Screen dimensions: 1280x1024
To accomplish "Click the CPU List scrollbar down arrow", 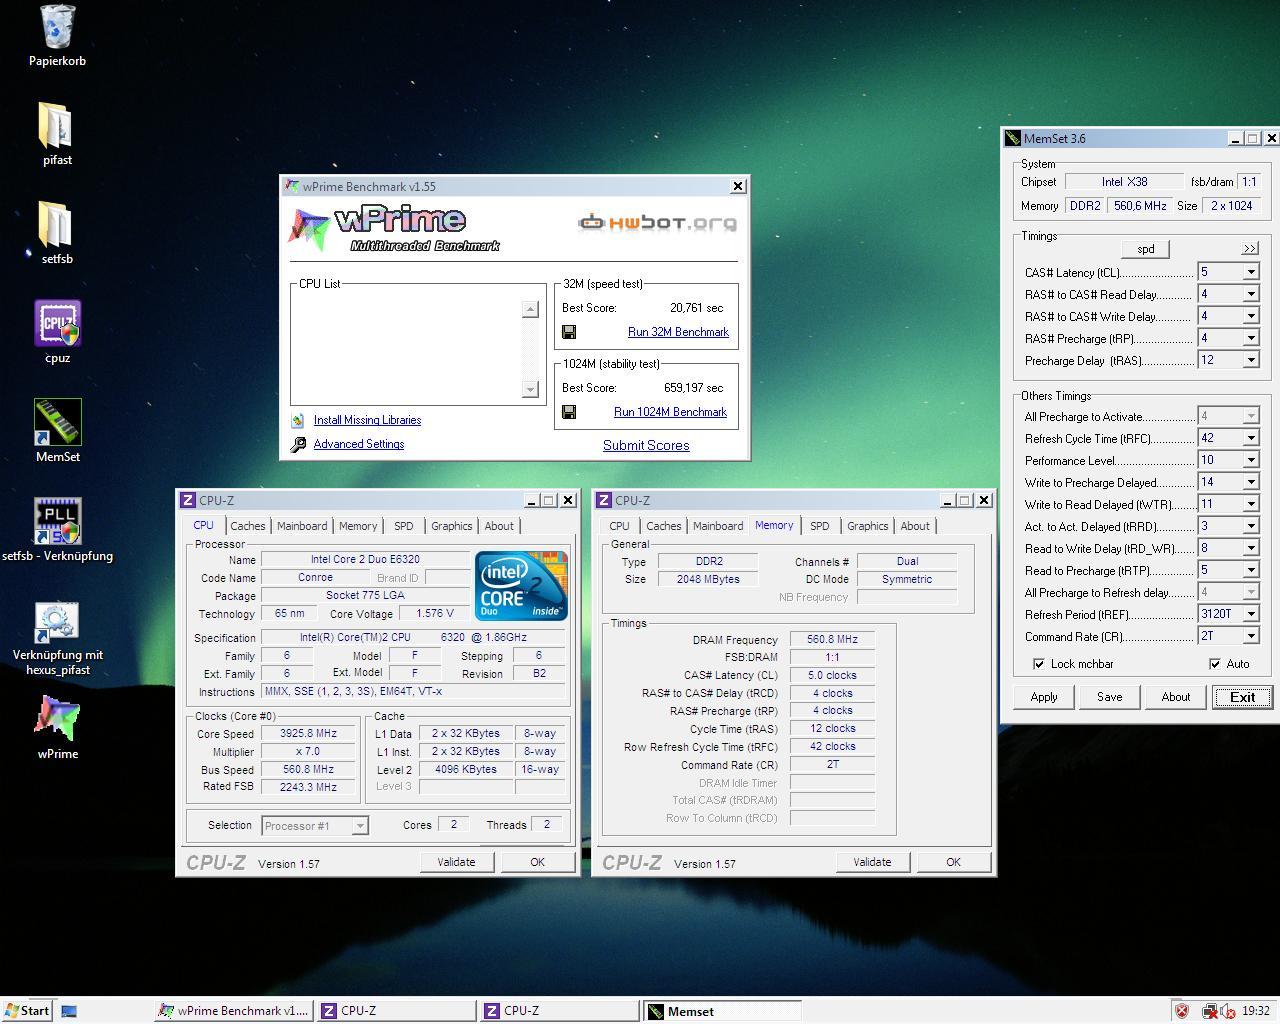I will 531,389.
